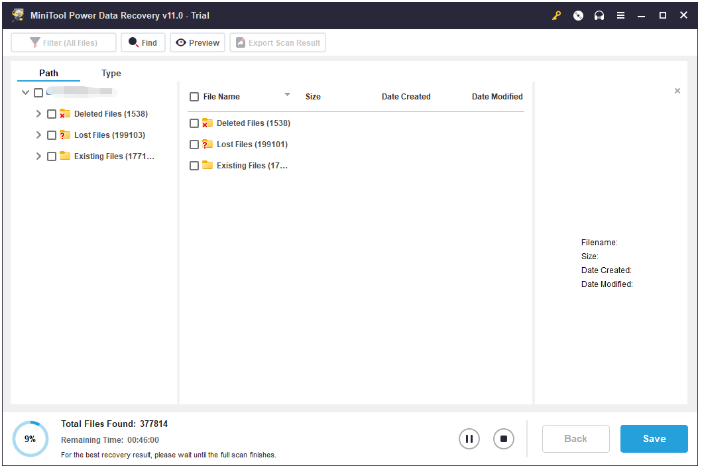Collapse the root drive tree node

tap(26, 92)
